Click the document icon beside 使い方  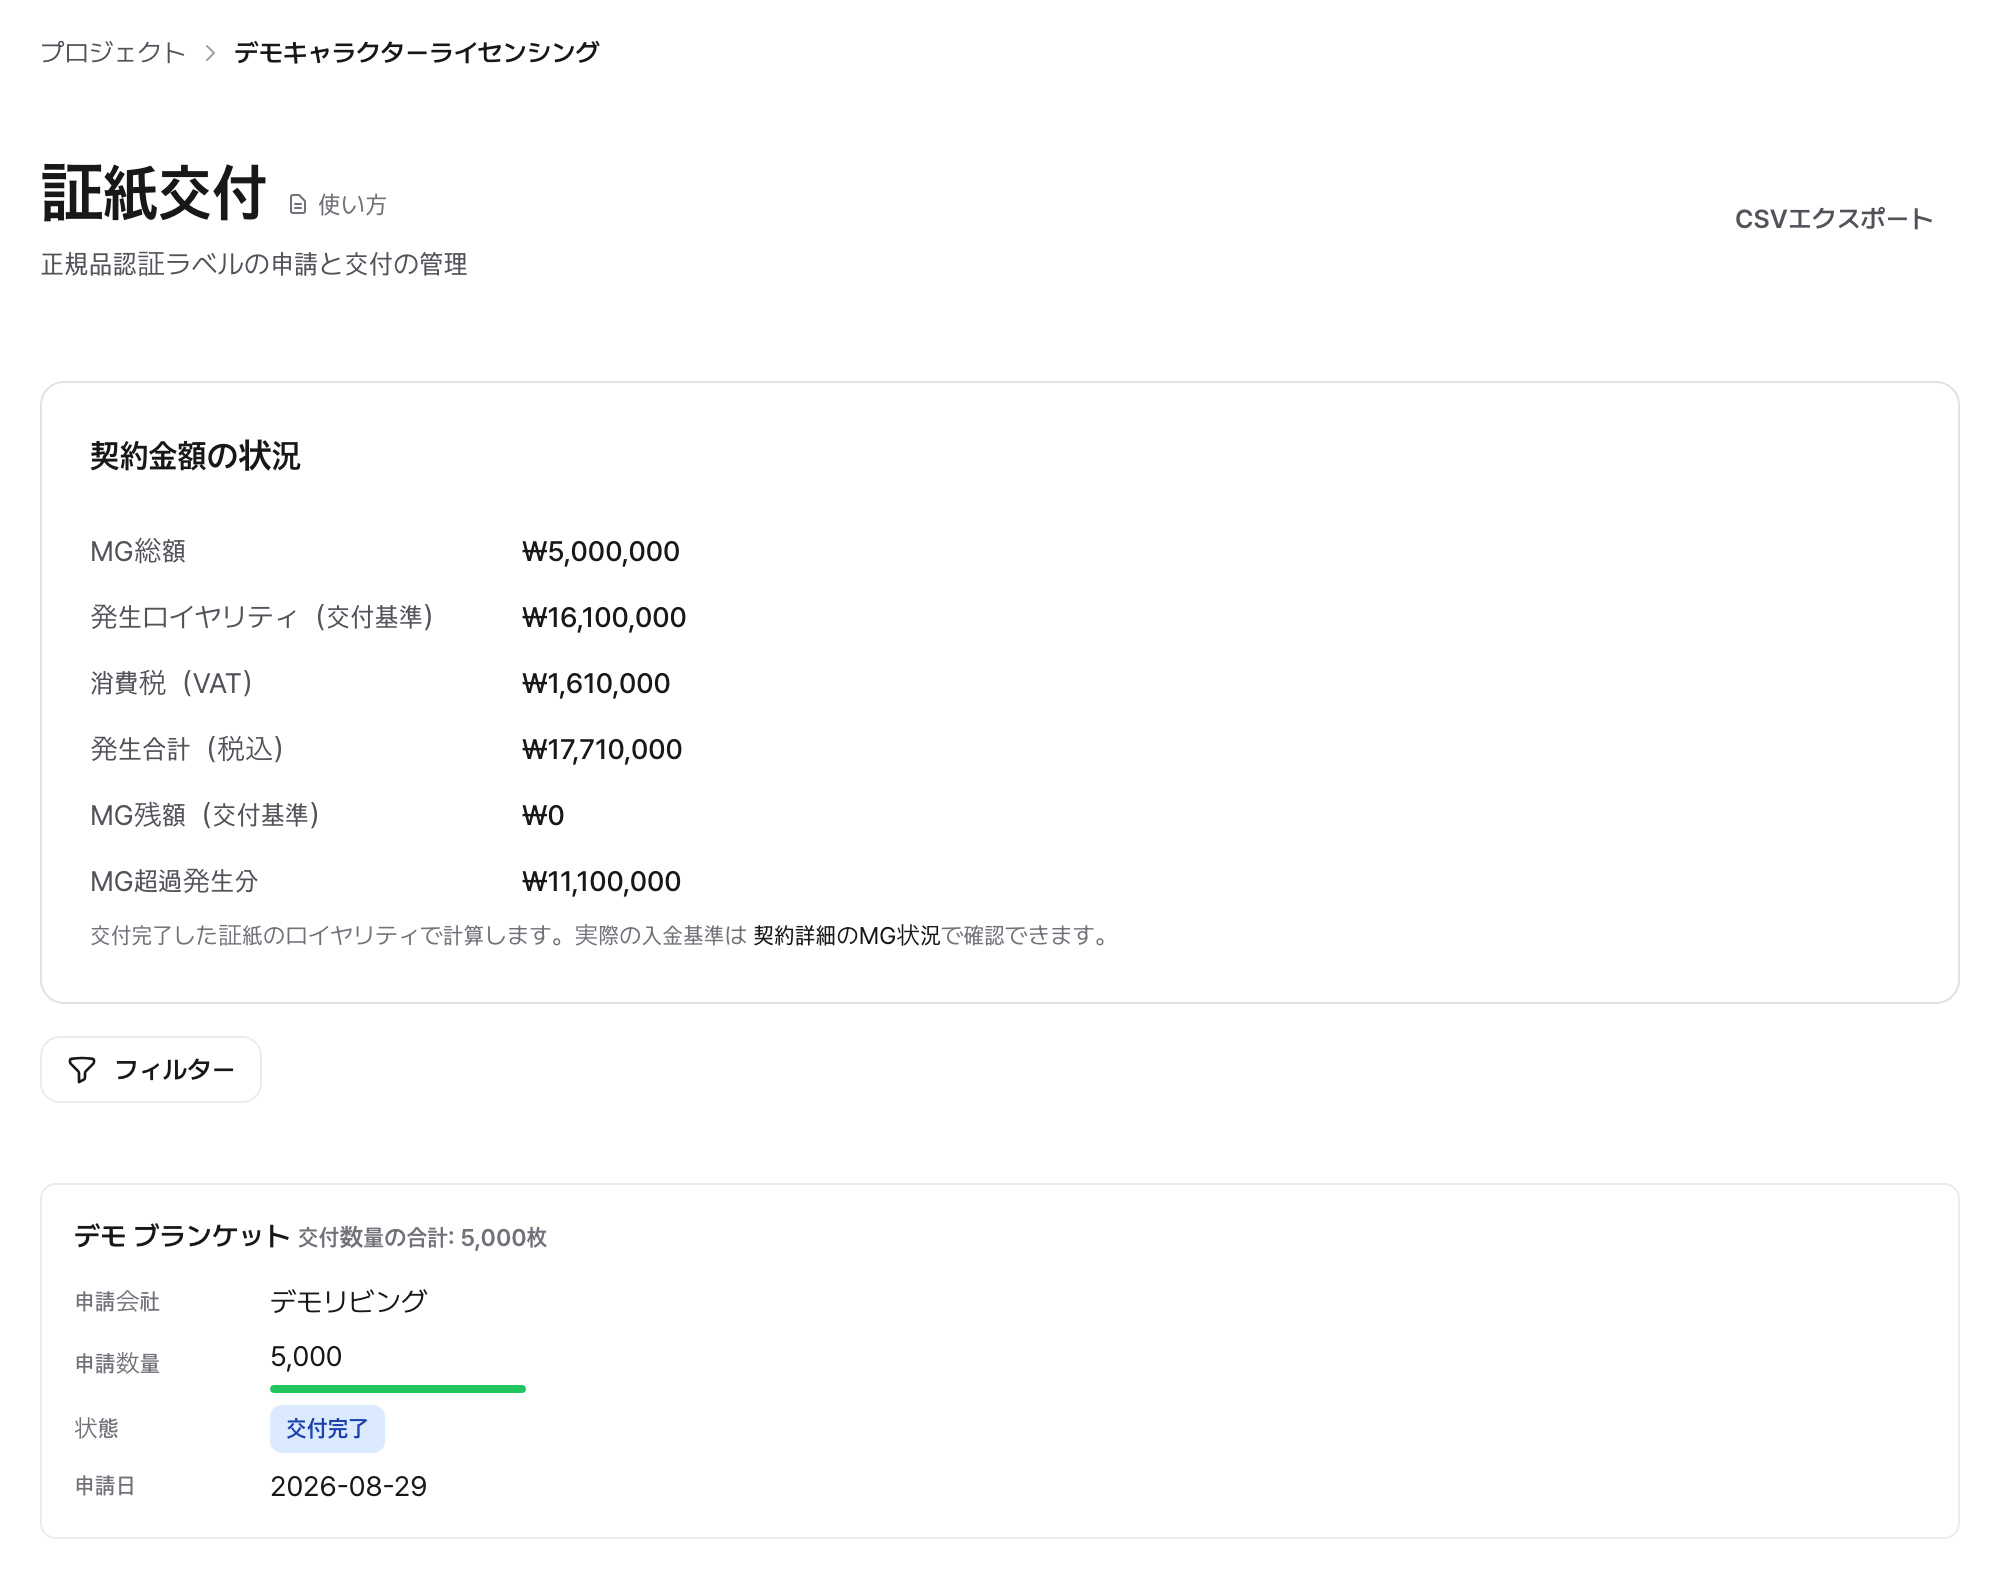(297, 205)
